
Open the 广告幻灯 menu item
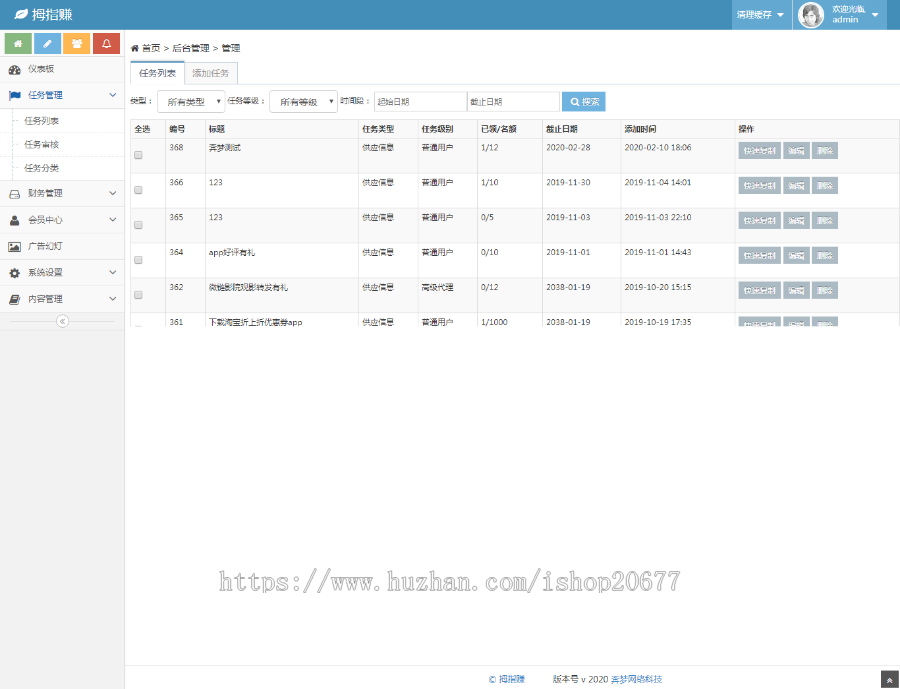coord(62,246)
